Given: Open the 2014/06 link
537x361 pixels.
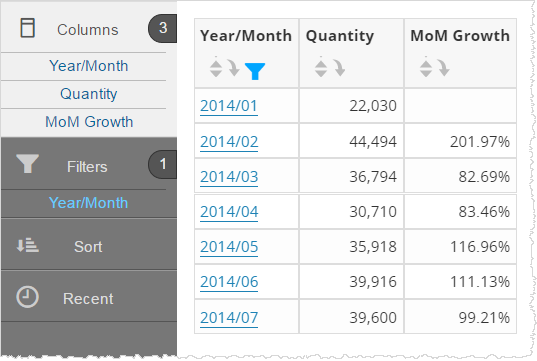Looking at the screenshot, I should coord(229,282).
